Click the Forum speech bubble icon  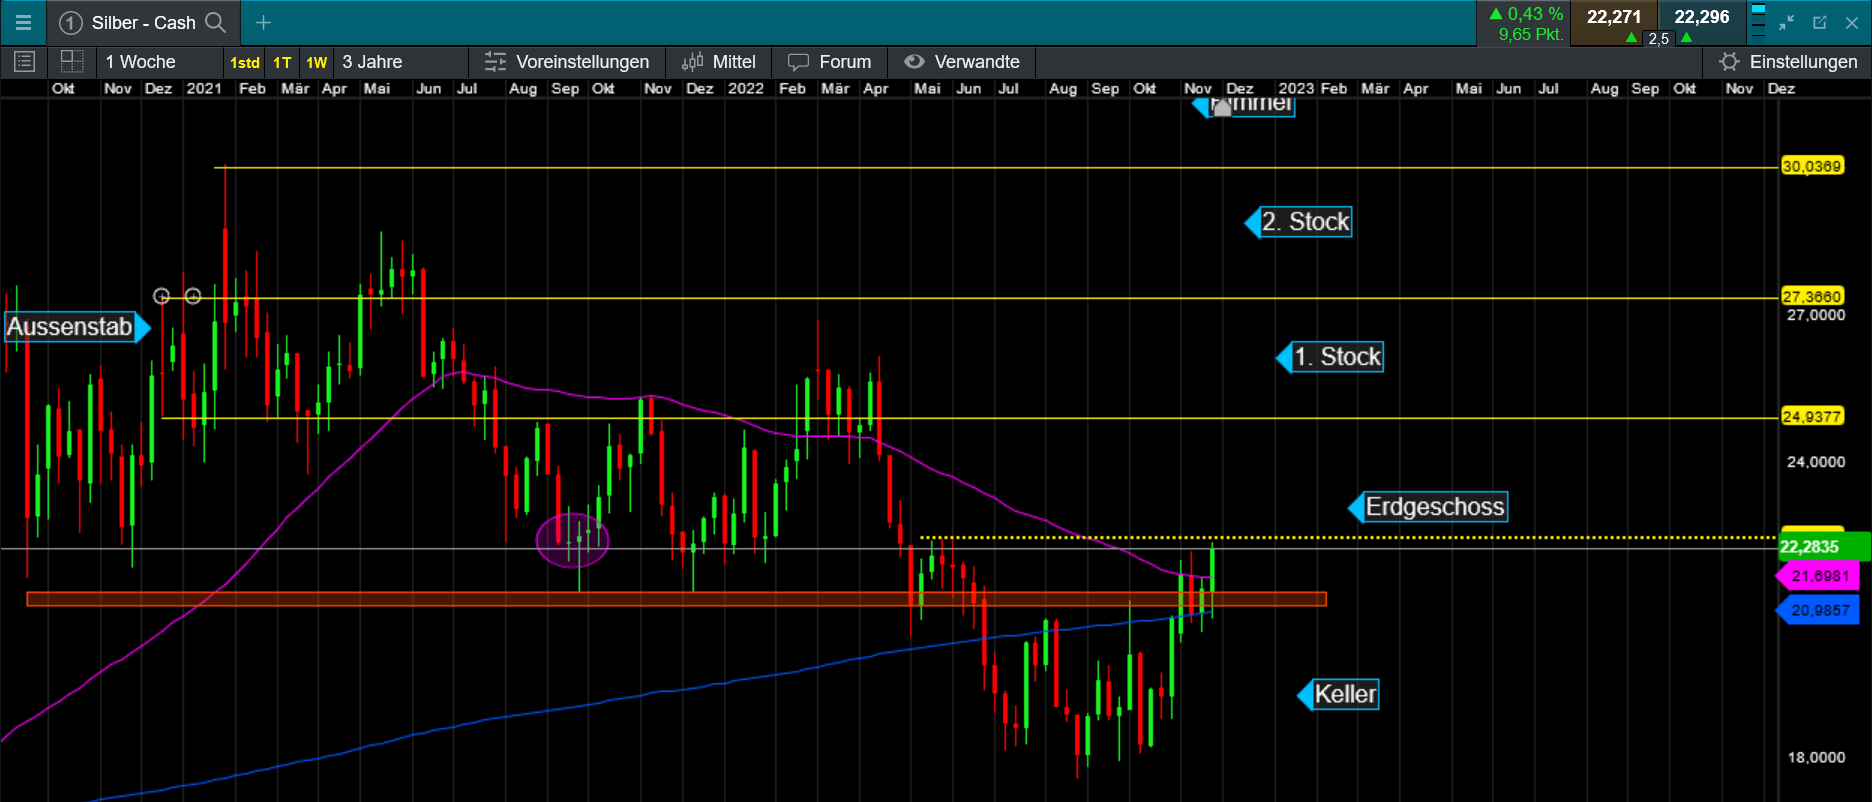click(x=798, y=62)
